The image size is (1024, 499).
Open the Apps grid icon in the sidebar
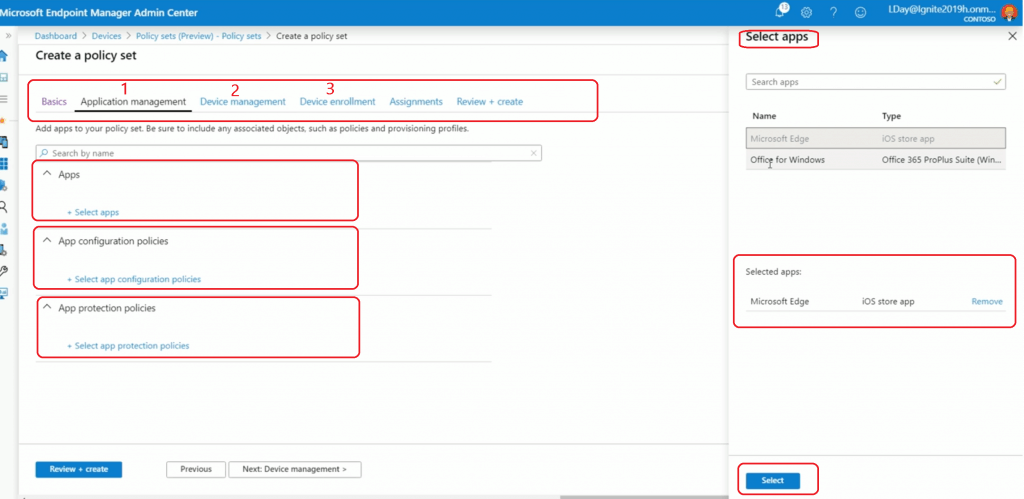tap(4, 163)
